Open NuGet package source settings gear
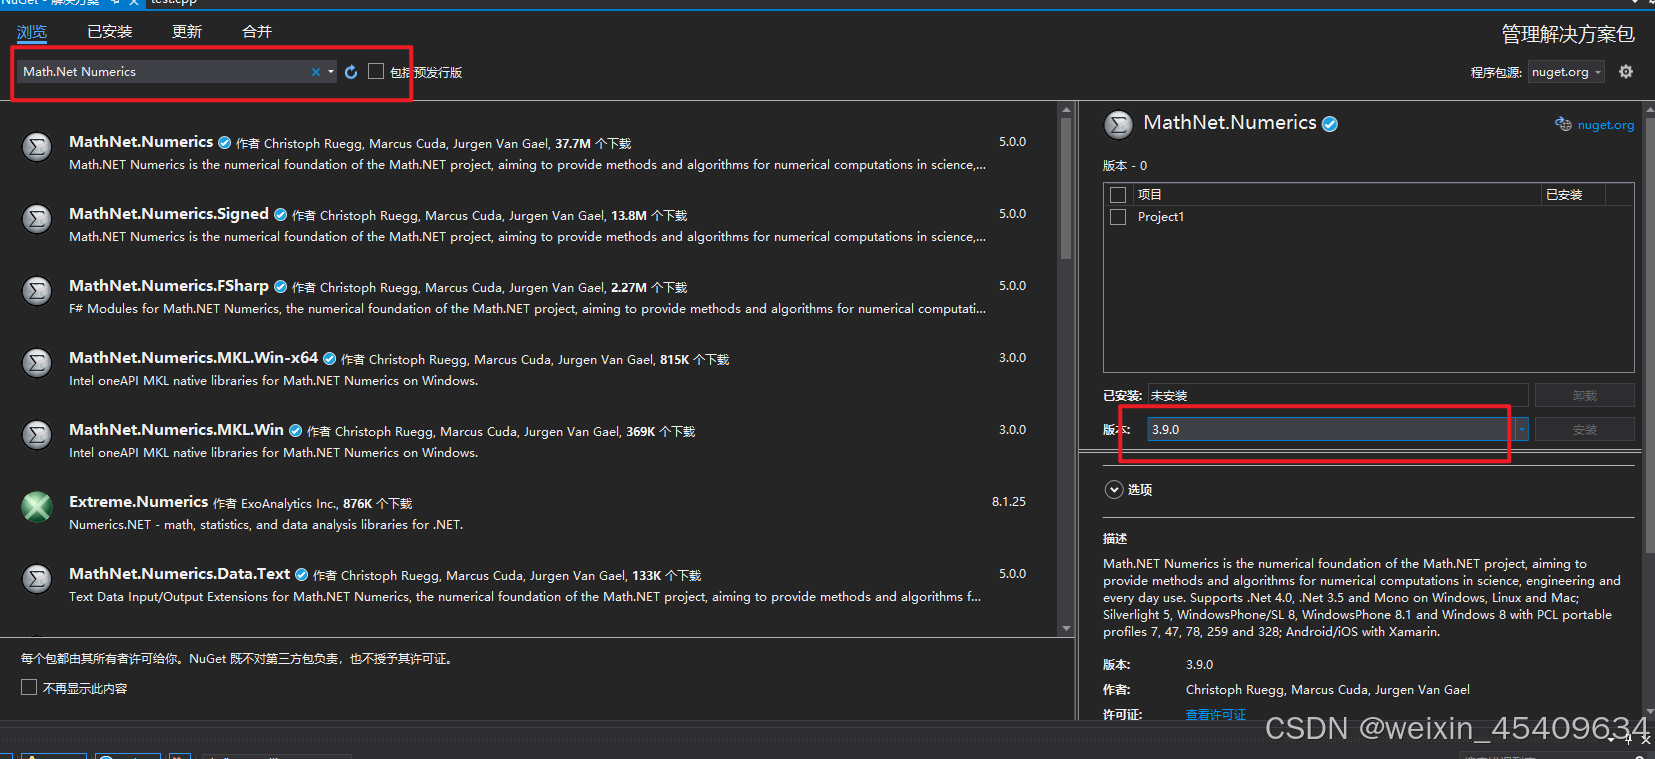 point(1626,72)
